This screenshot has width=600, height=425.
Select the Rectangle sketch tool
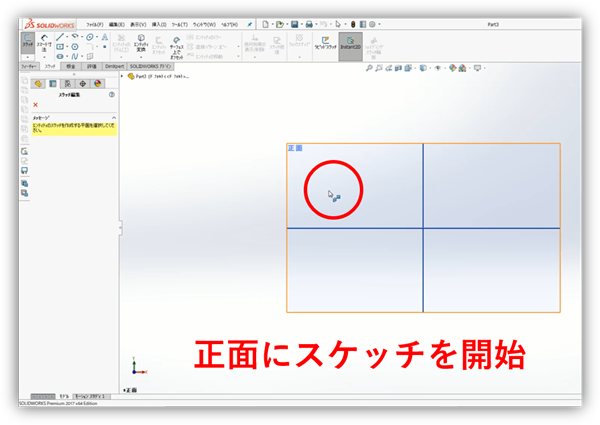[x=60, y=47]
